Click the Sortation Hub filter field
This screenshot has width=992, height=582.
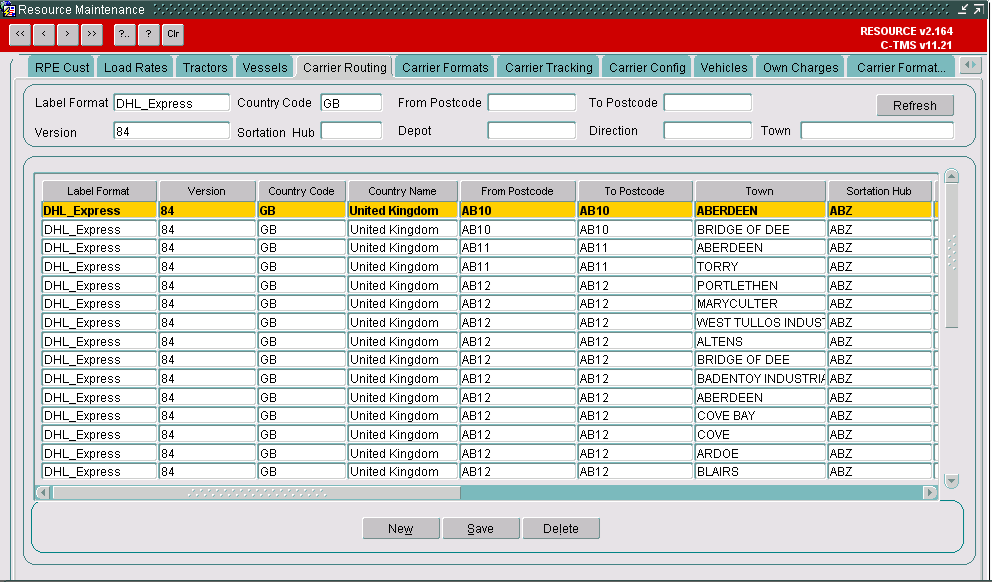351,130
